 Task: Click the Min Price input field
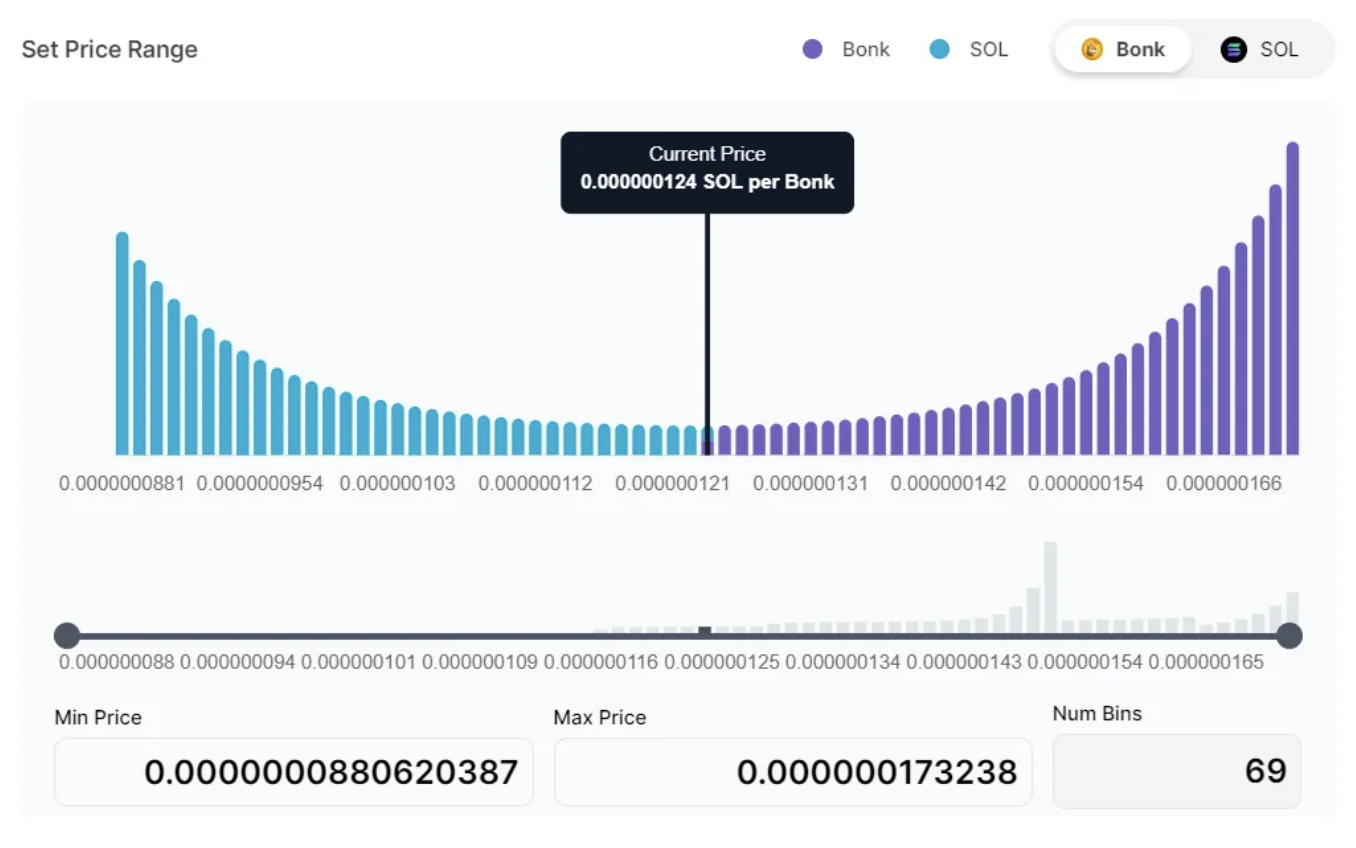[293, 772]
